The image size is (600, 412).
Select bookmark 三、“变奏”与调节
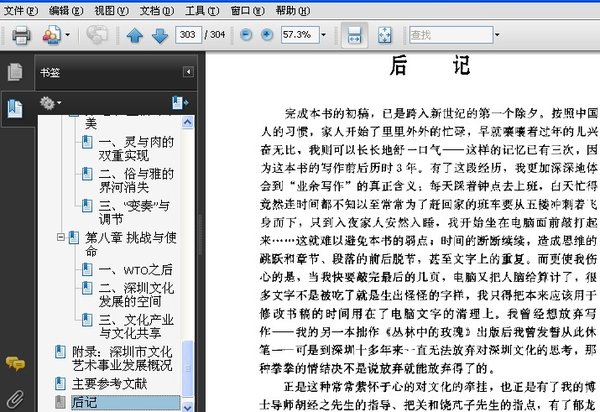coord(134,212)
